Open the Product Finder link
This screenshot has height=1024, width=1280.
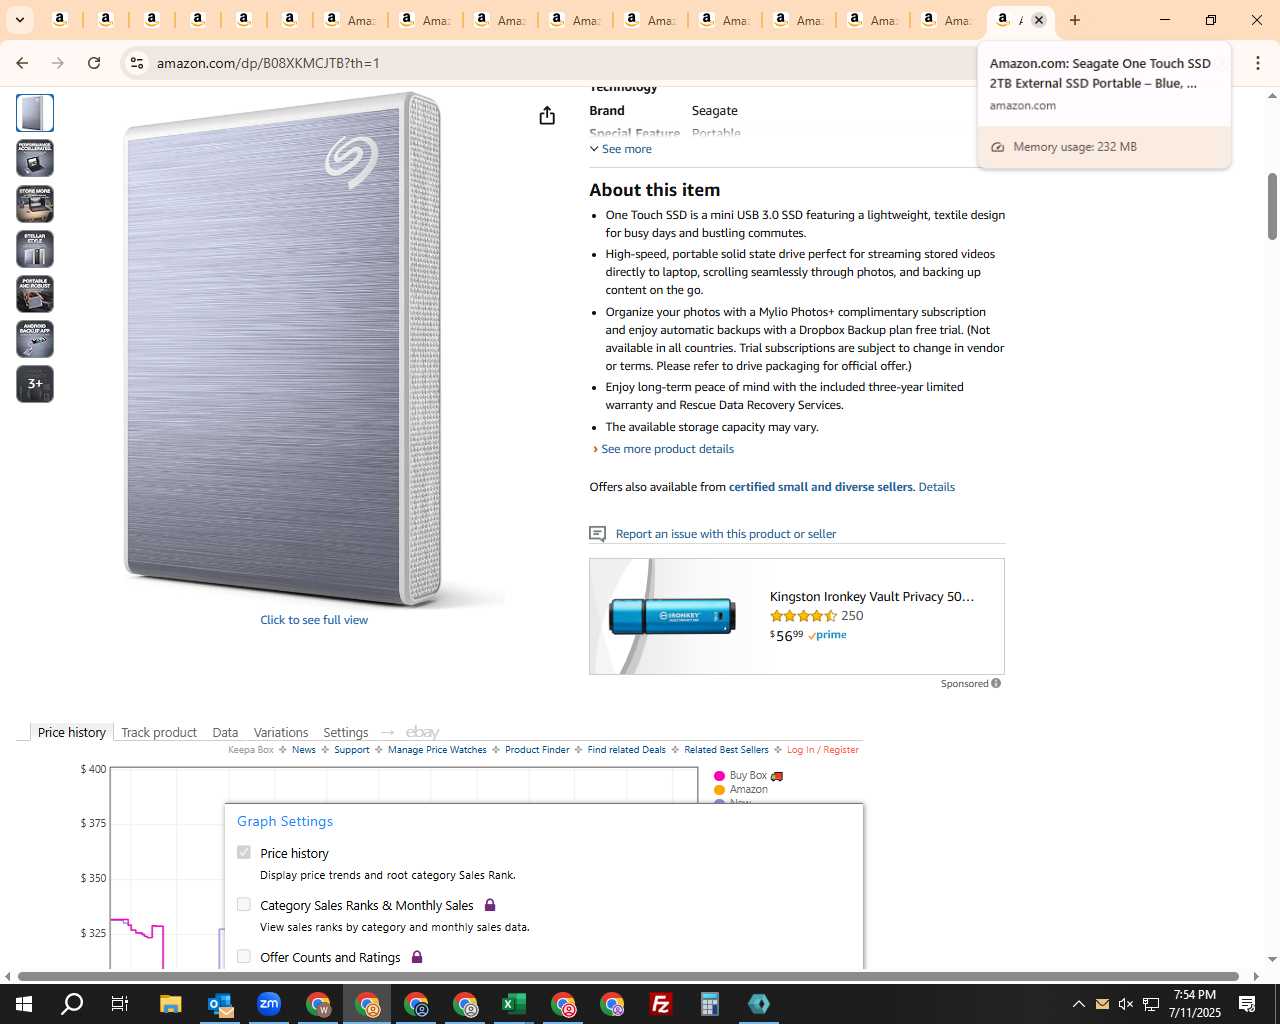click(537, 749)
